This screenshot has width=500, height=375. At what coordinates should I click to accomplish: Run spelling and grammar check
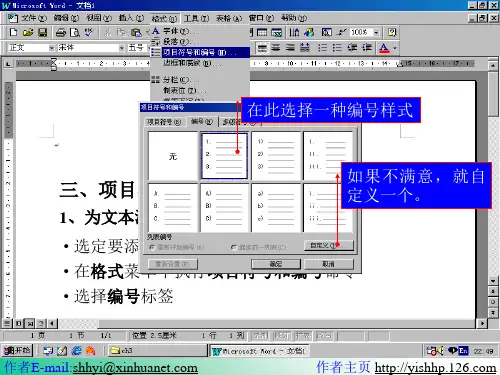[x=89, y=32]
